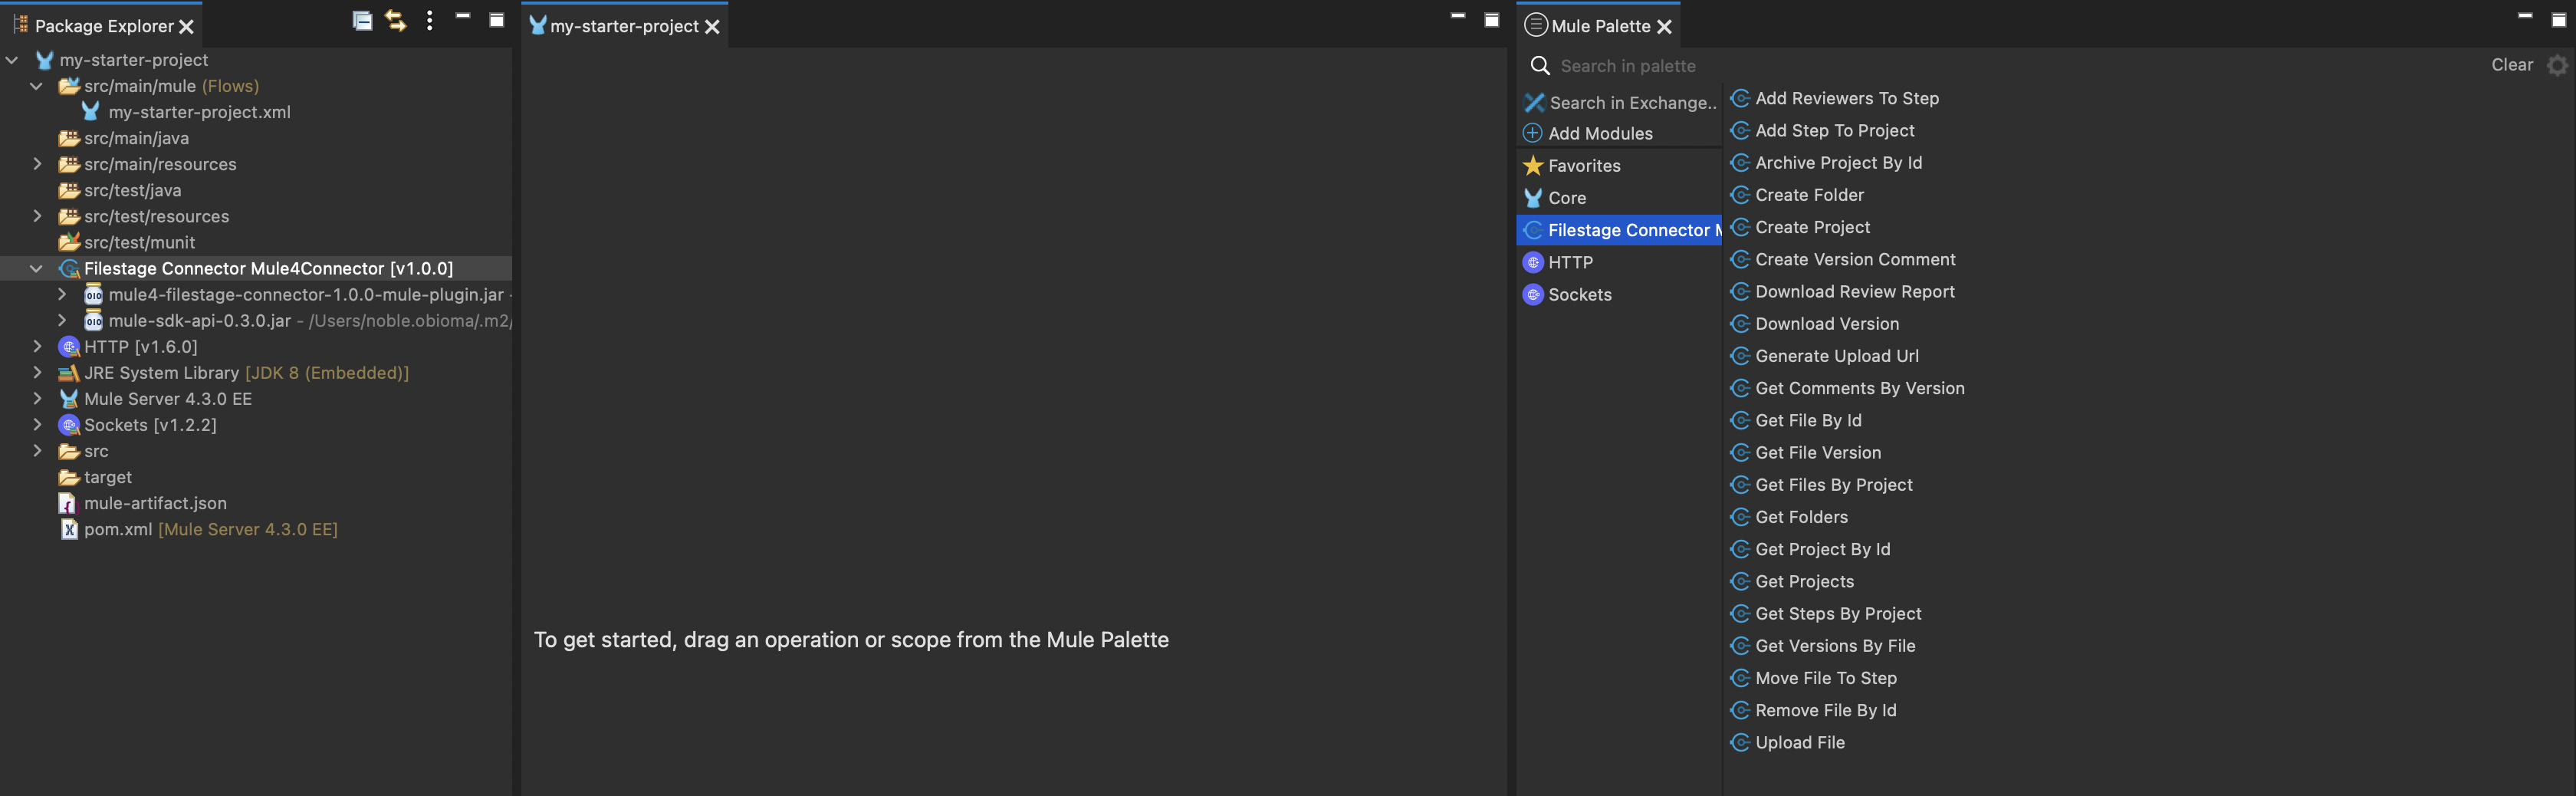Click the mule-sdk-api jar icon
The height and width of the screenshot is (796, 2576).
coord(93,320)
